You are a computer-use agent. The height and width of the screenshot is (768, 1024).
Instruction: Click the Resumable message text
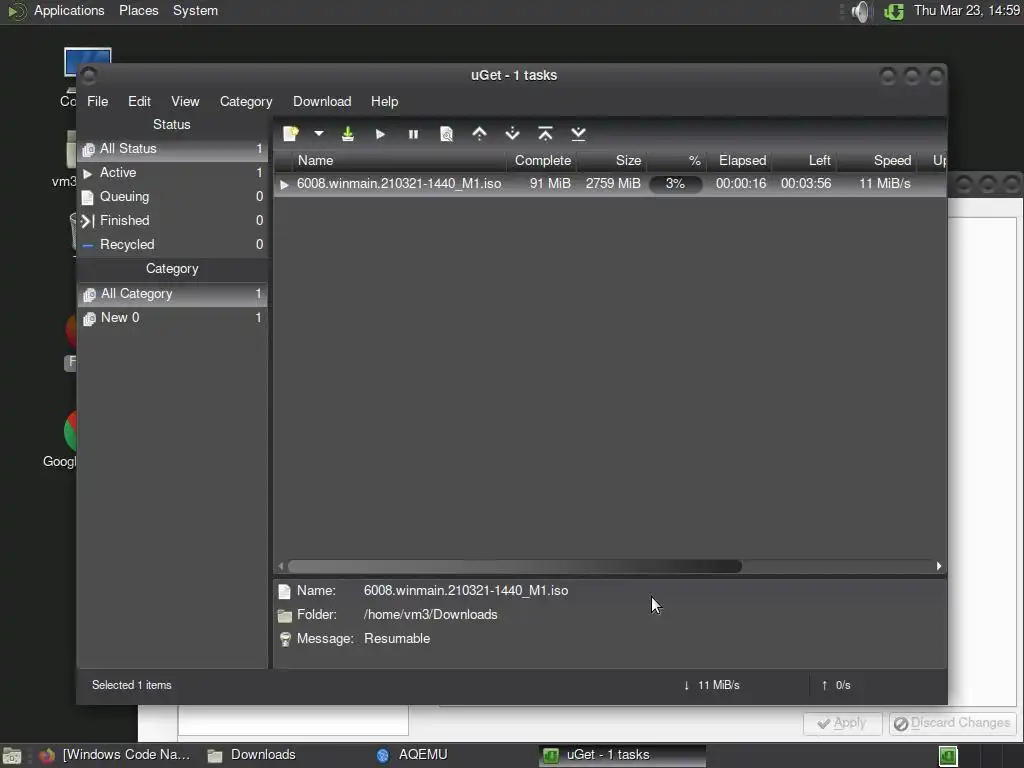397,639
